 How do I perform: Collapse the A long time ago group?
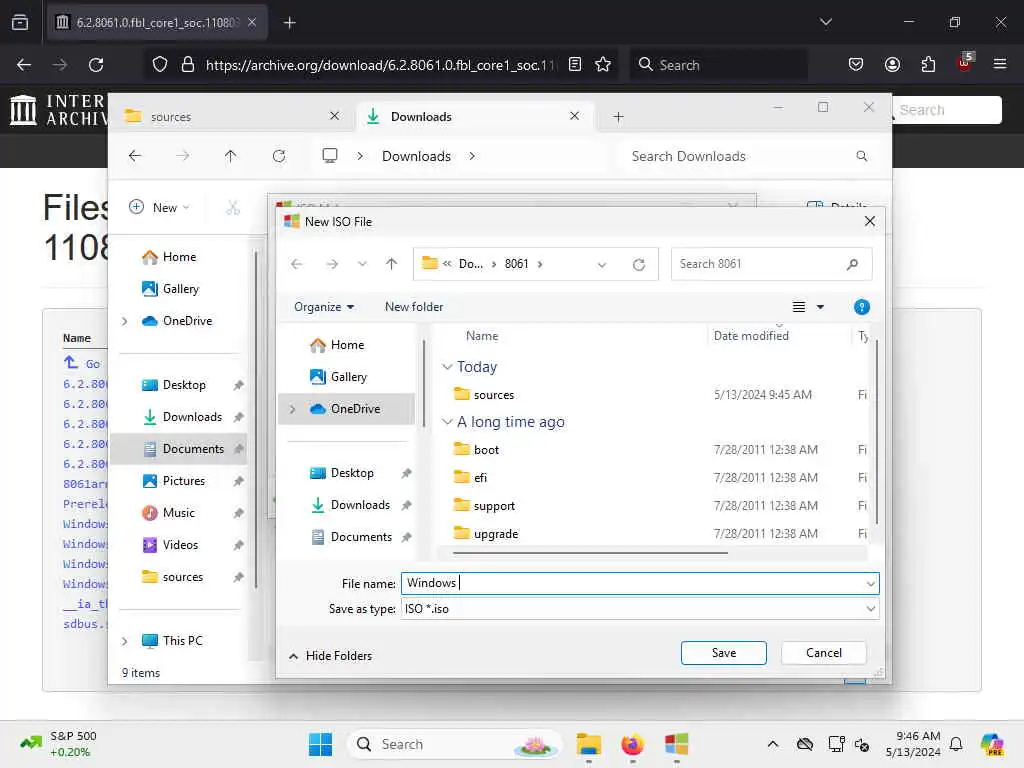coord(447,422)
